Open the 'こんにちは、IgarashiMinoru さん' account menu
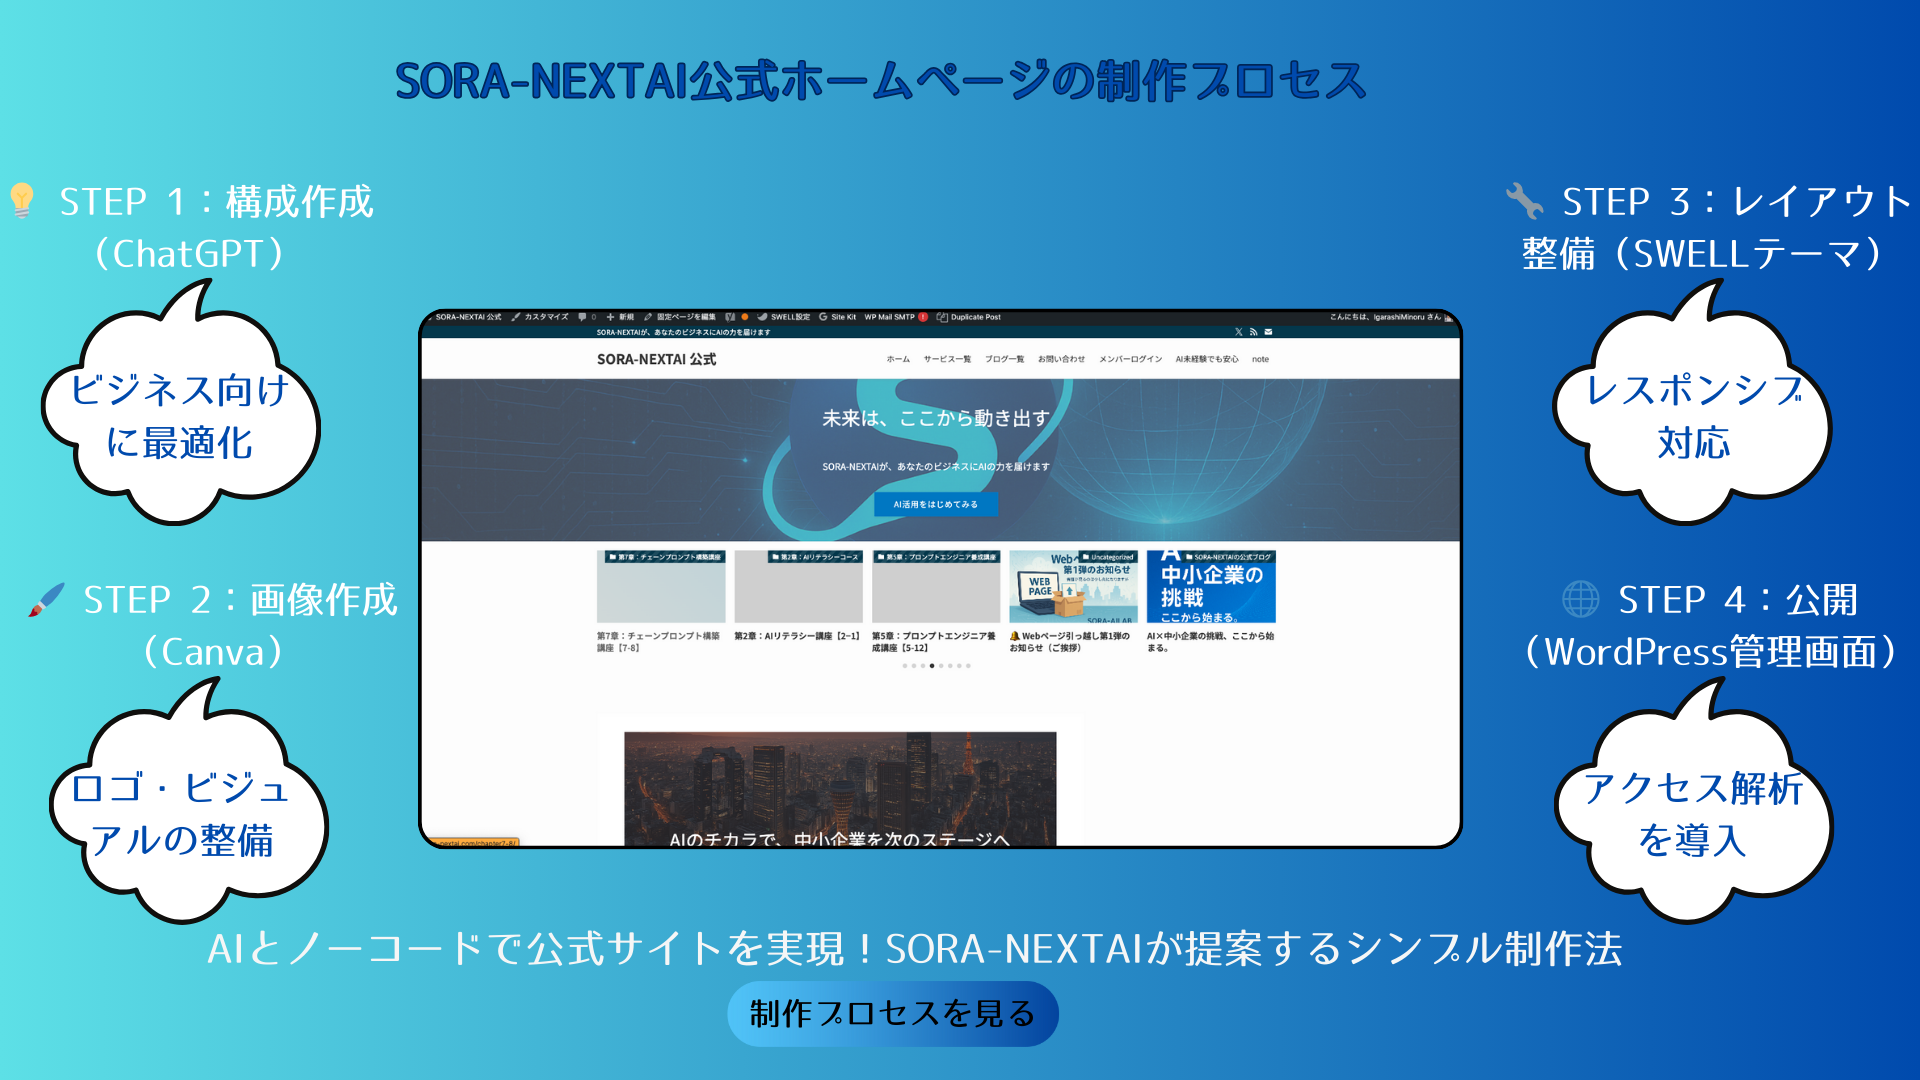Image resolution: width=1920 pixels, height=1080 pixels. click(1391, 317)
